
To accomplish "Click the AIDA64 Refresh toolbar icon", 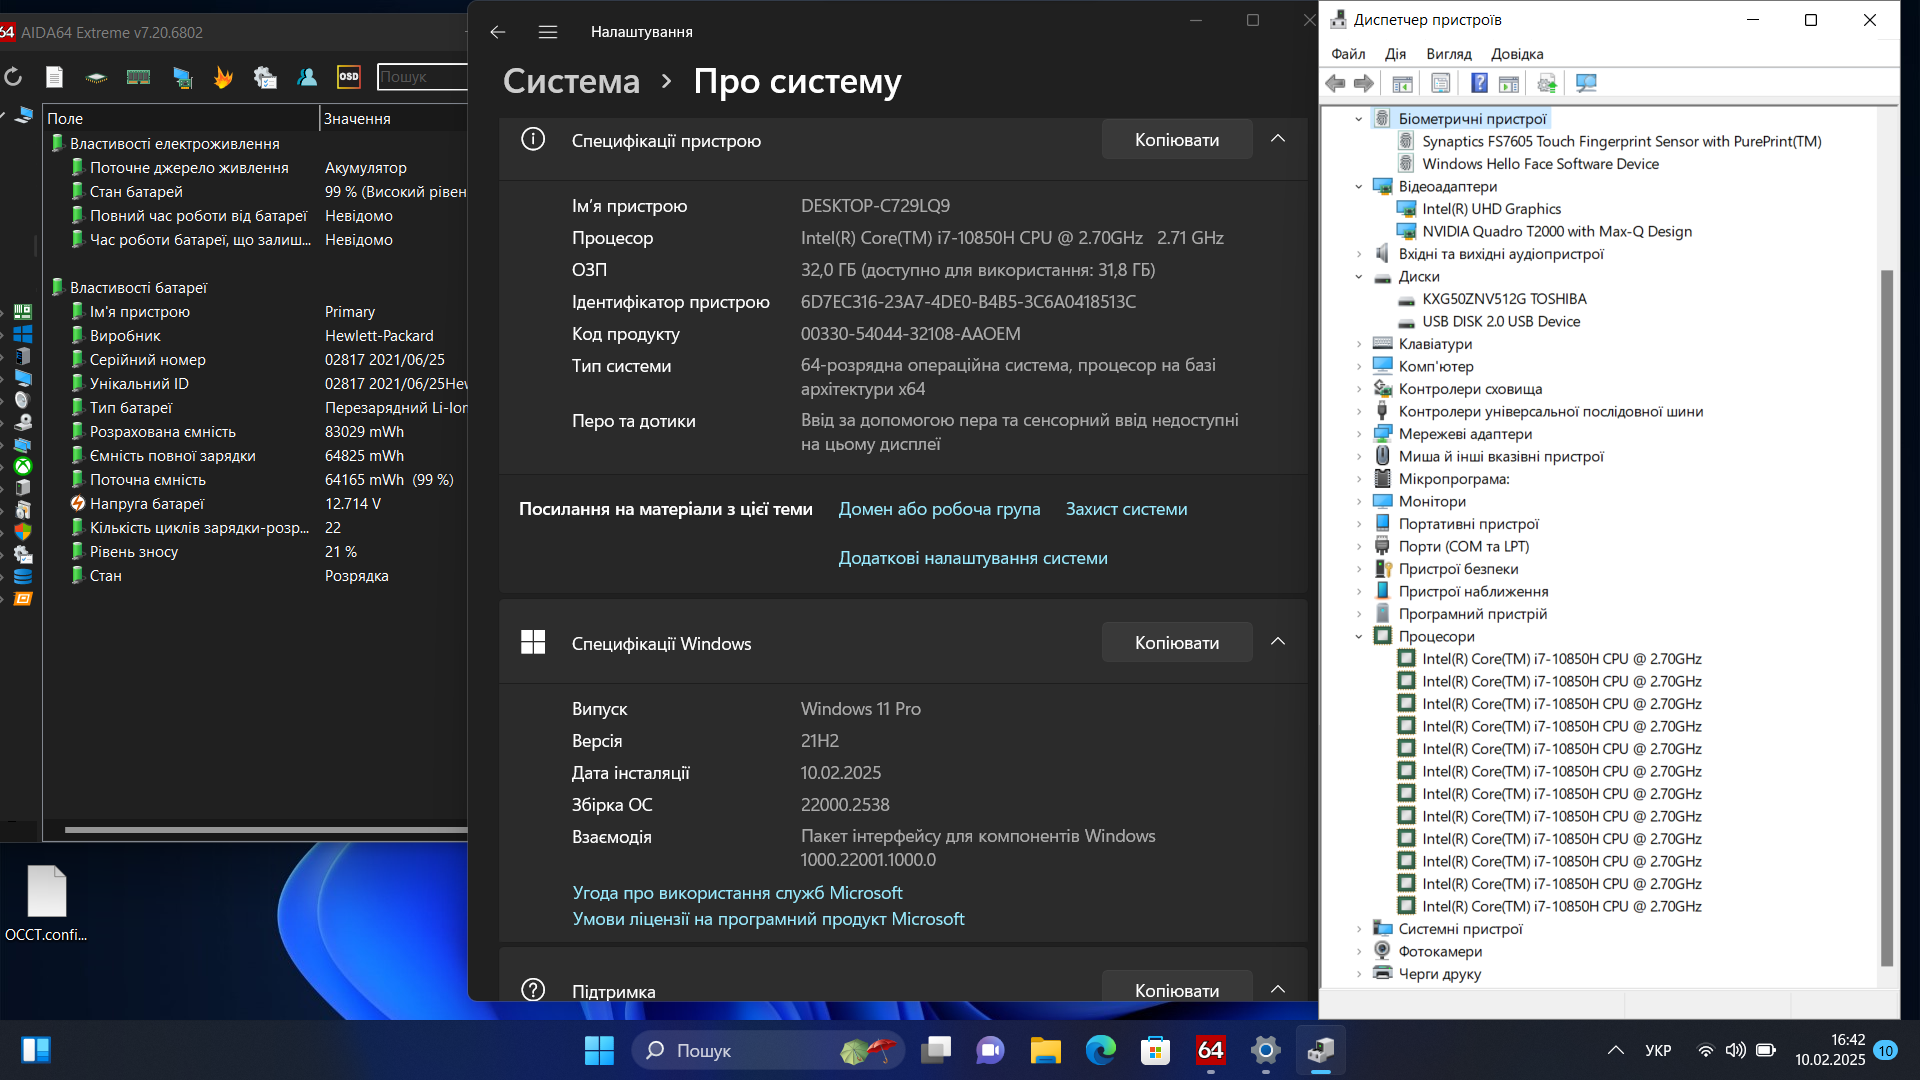I will coord(13,77).
